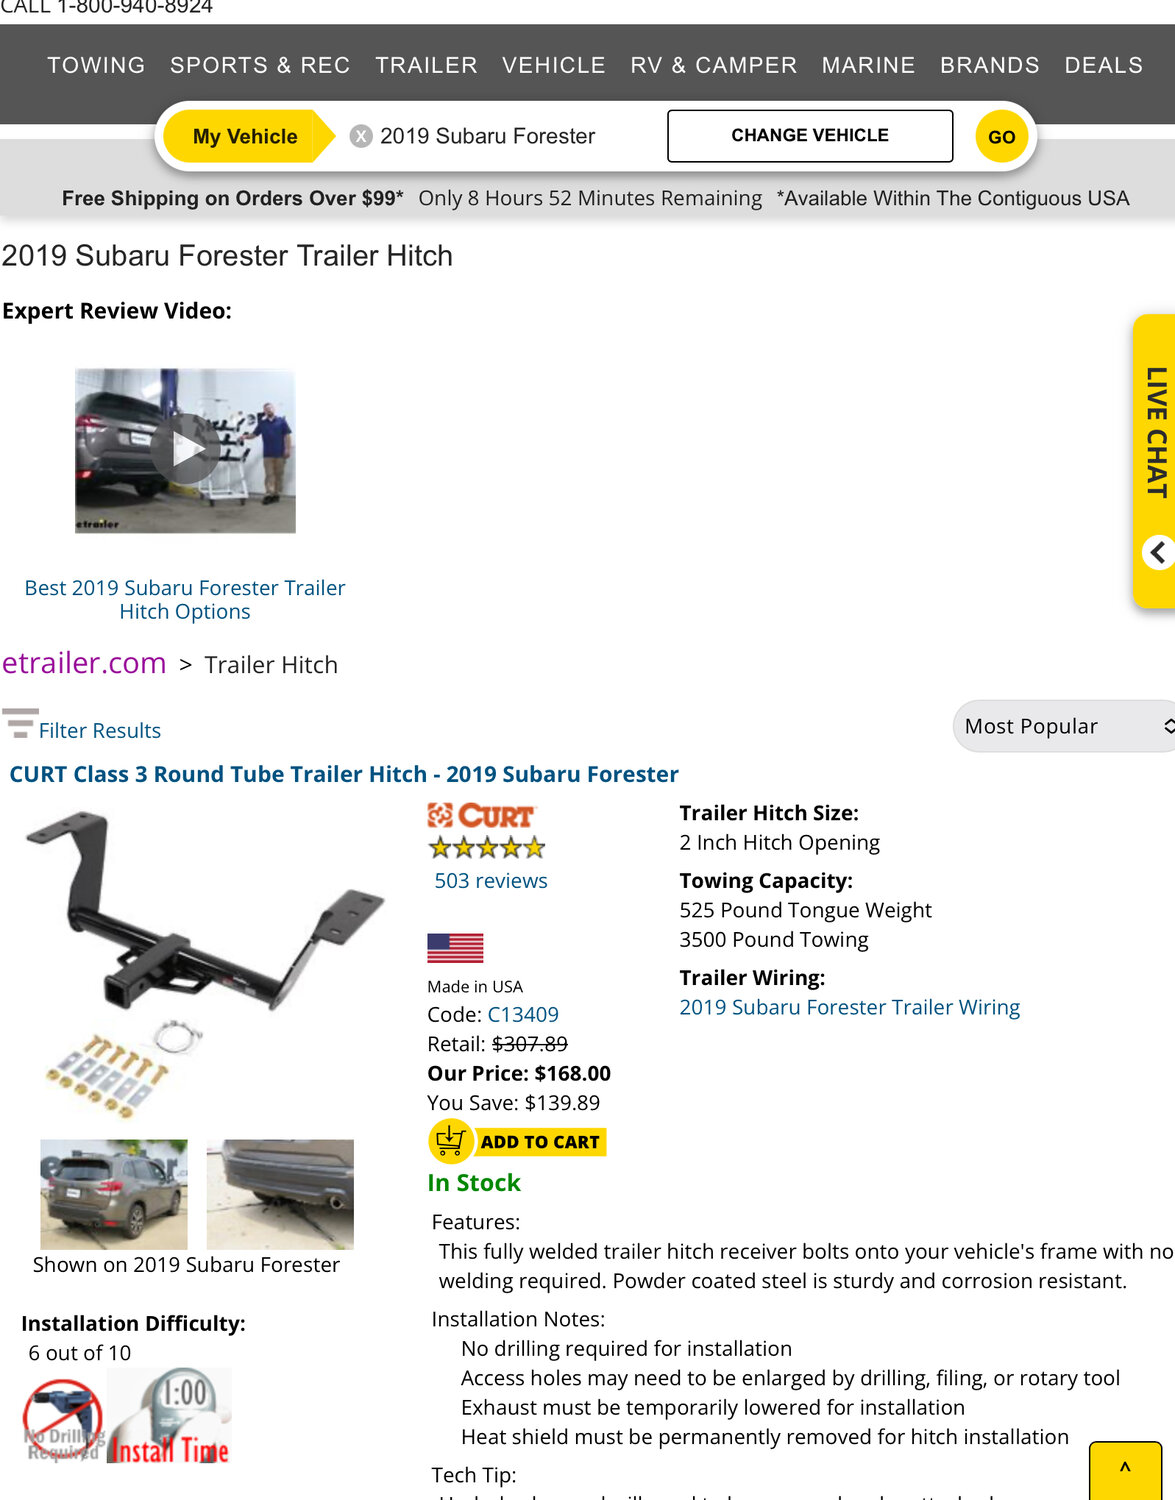This screenshot has width=1175, height=1500.
Task: Click the five-star rating icons
Action: click(487, 848)
